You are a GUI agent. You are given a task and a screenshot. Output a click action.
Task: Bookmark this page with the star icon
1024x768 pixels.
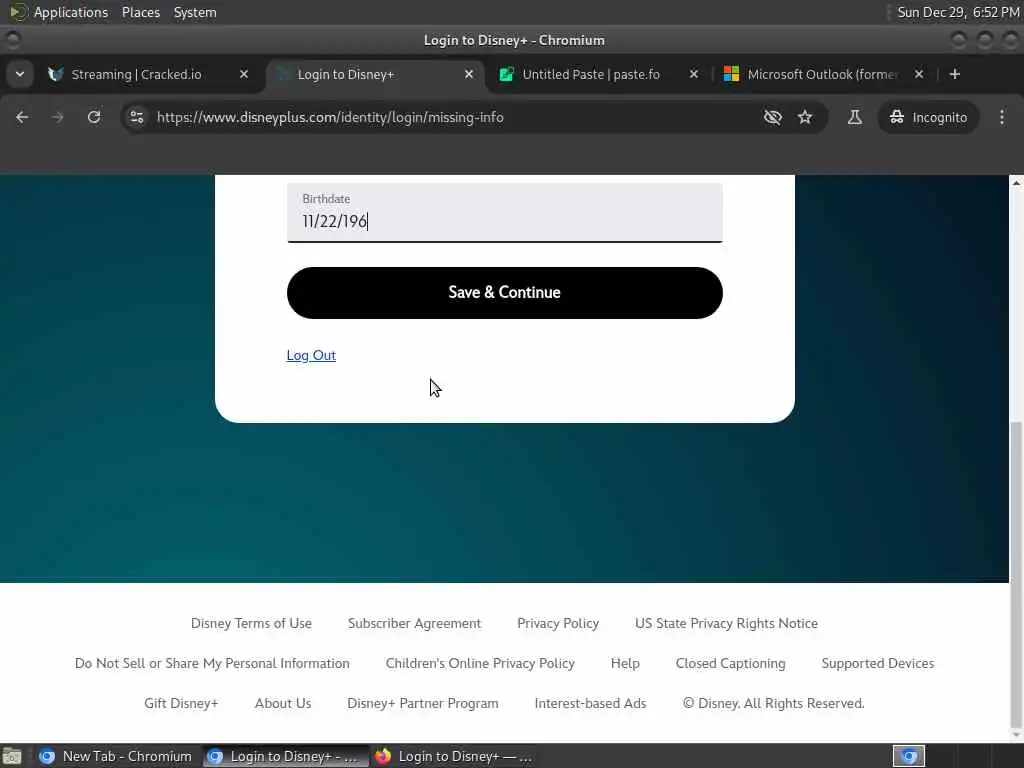tap(805, 118)
